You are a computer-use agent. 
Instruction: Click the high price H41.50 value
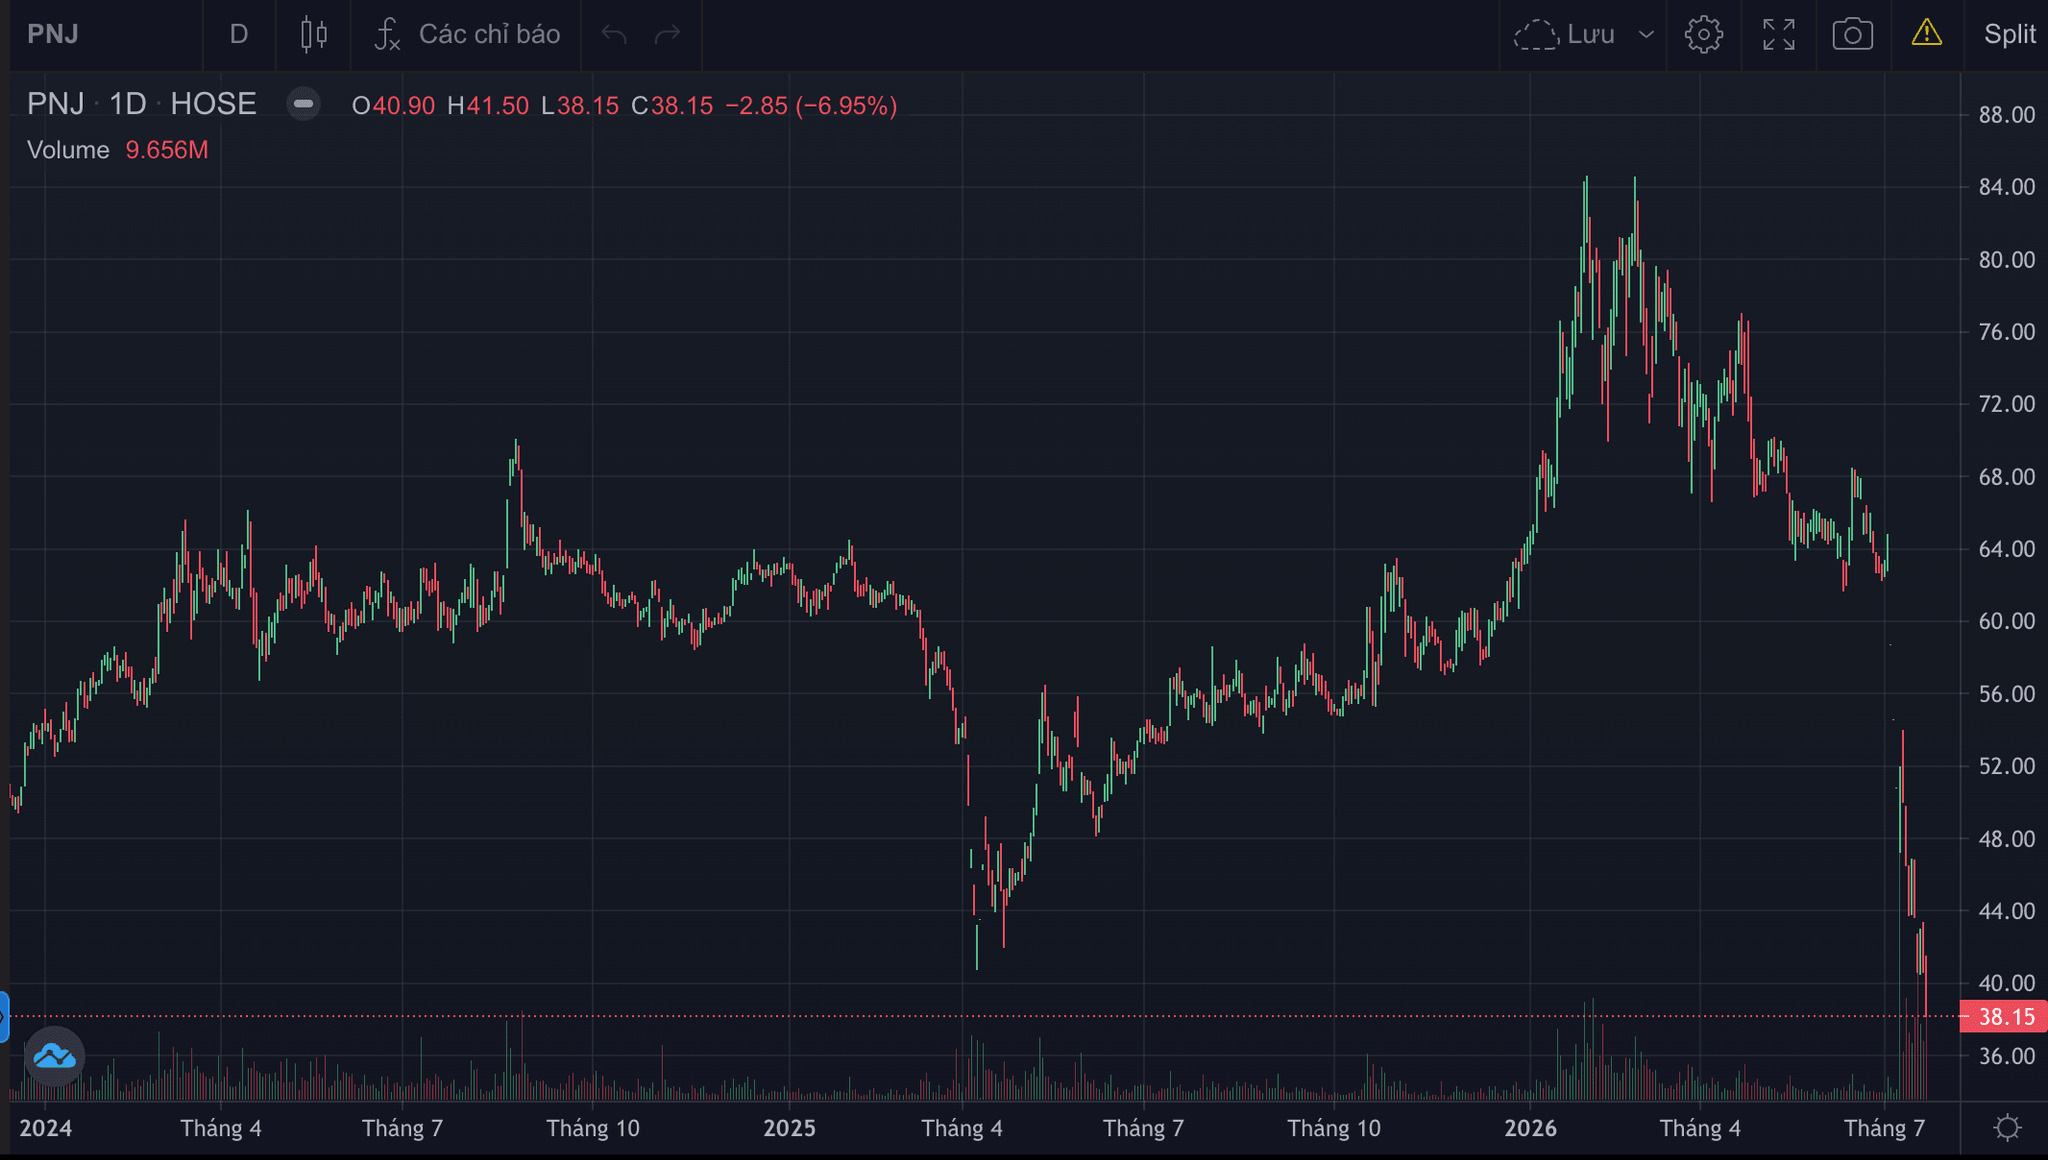(x=488, y=105)
